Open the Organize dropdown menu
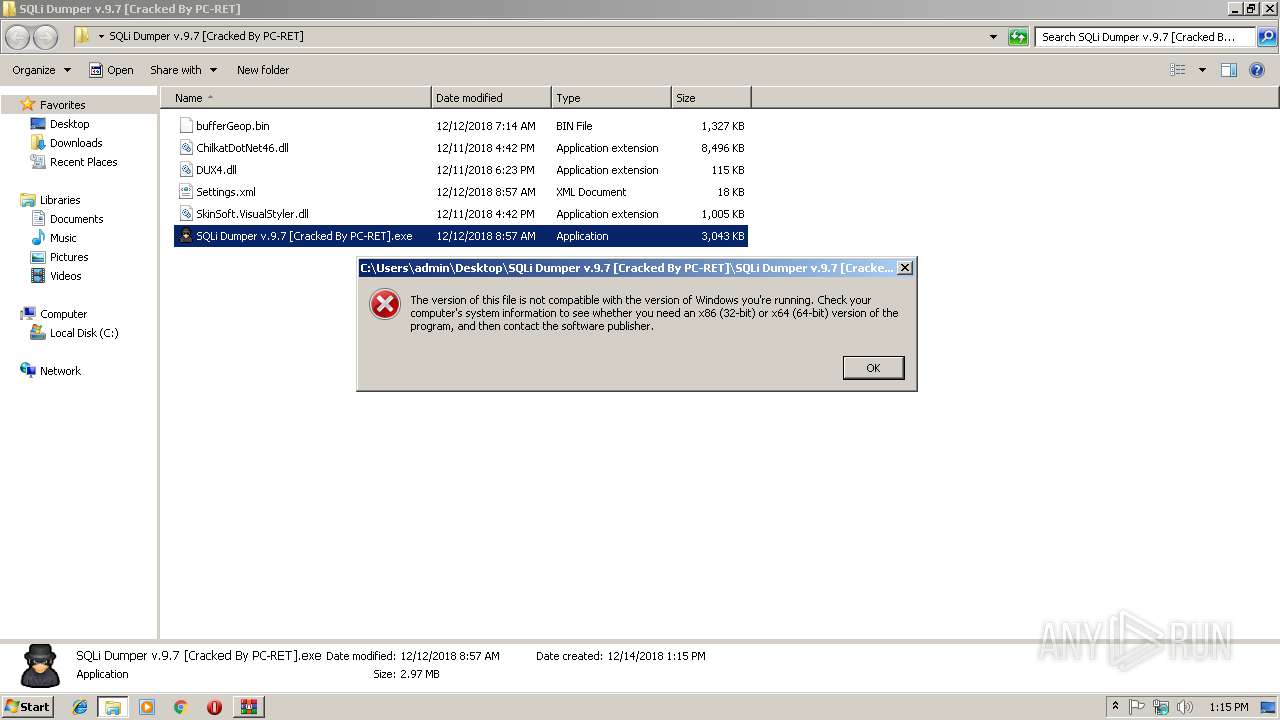1280x720 pixels. click(41, 70)
